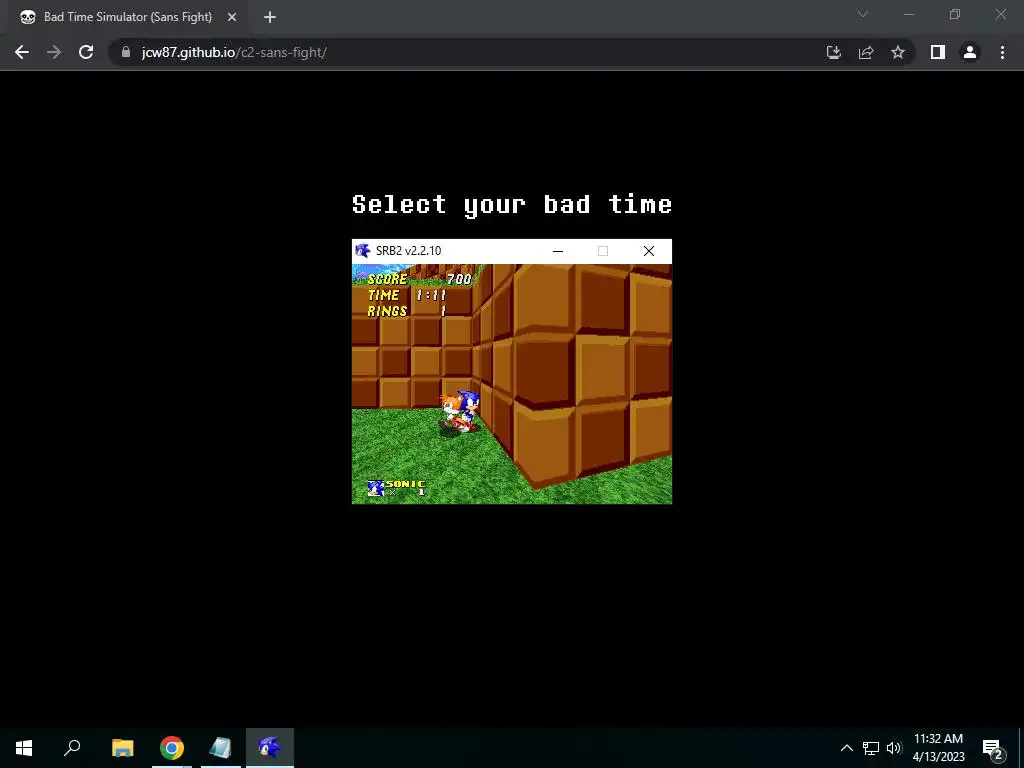Close the Bad Time Simulator tab
Image resolution: width=1024 pixels, height=768 pixels.
(x=232, y=17)
